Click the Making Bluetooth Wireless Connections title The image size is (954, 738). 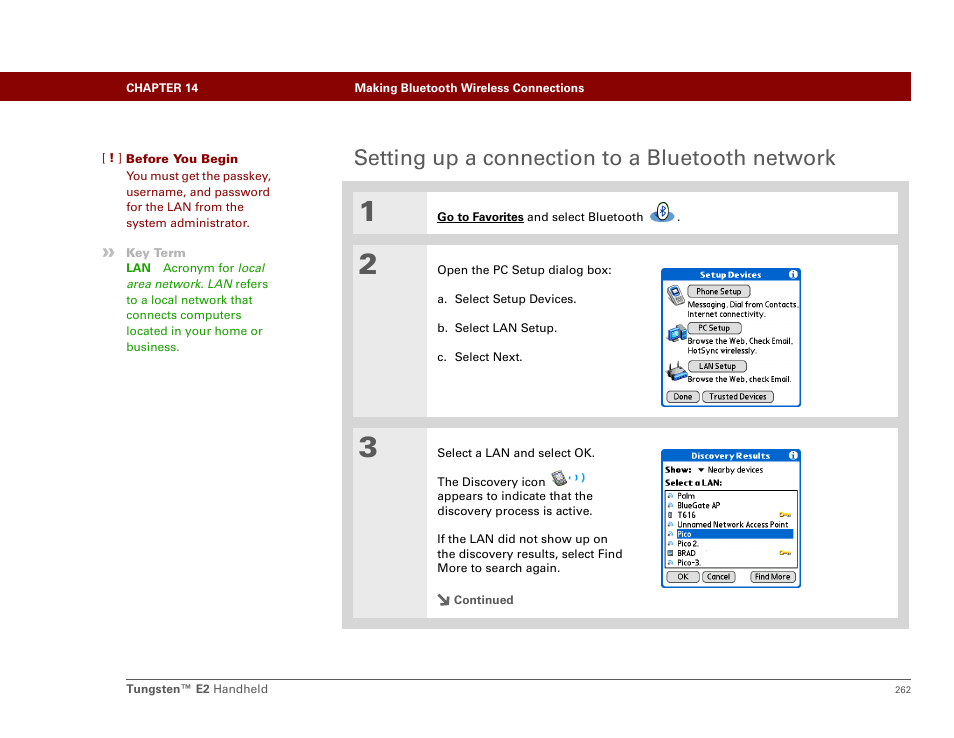pos(469,88)
